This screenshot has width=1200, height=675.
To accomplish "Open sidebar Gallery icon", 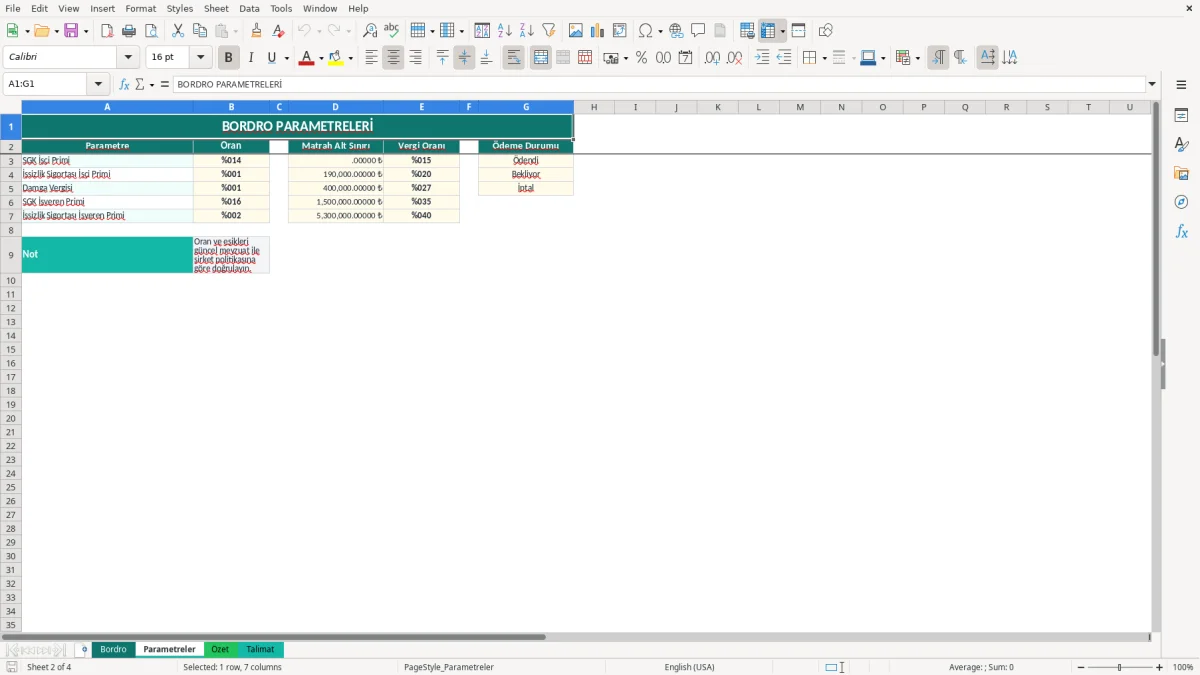I will point(1181,174).
